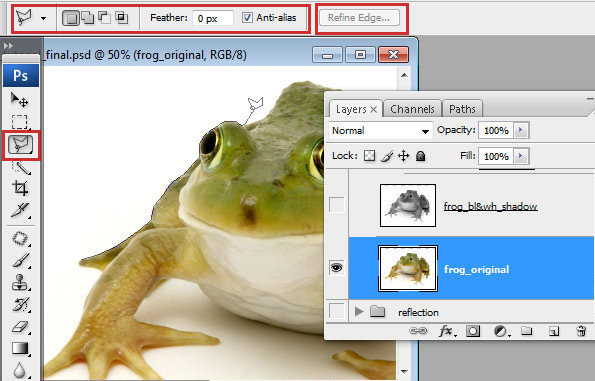This screenshot has width=595, height=381.
Task: Click the document scroll down arrow
Action: [x=405, y=372]
